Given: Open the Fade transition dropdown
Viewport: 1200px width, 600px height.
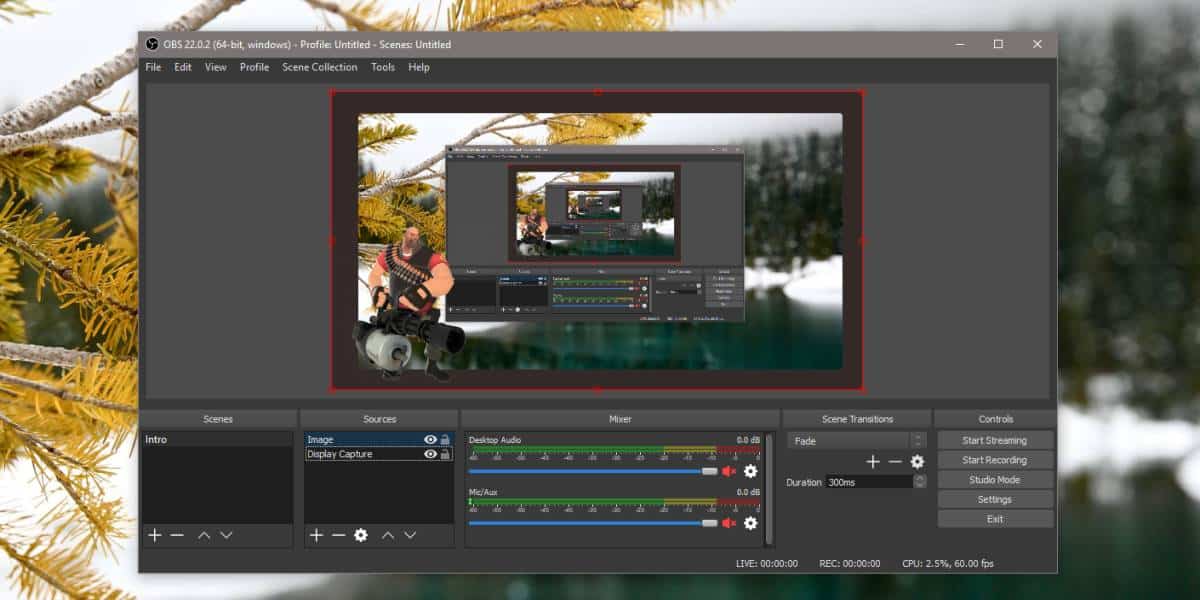Looking at the screenshot, I should click(x=857, y=441).
